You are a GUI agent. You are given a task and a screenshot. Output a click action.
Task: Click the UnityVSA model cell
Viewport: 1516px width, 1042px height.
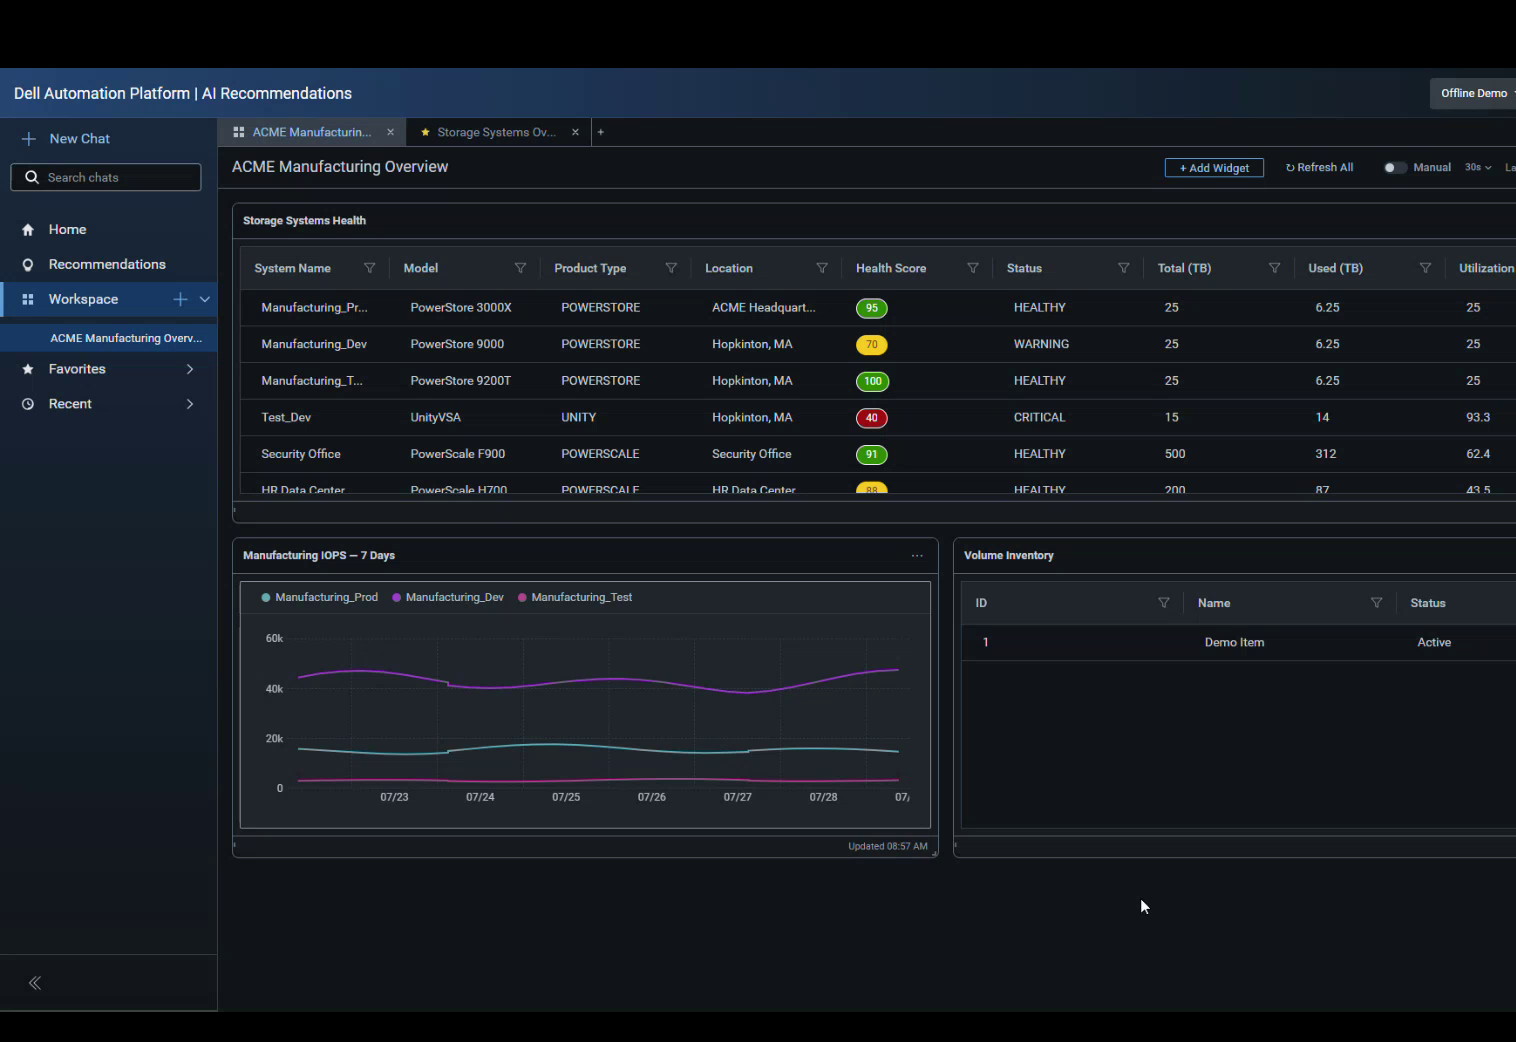pyautogui.click(x=435, y=417)
